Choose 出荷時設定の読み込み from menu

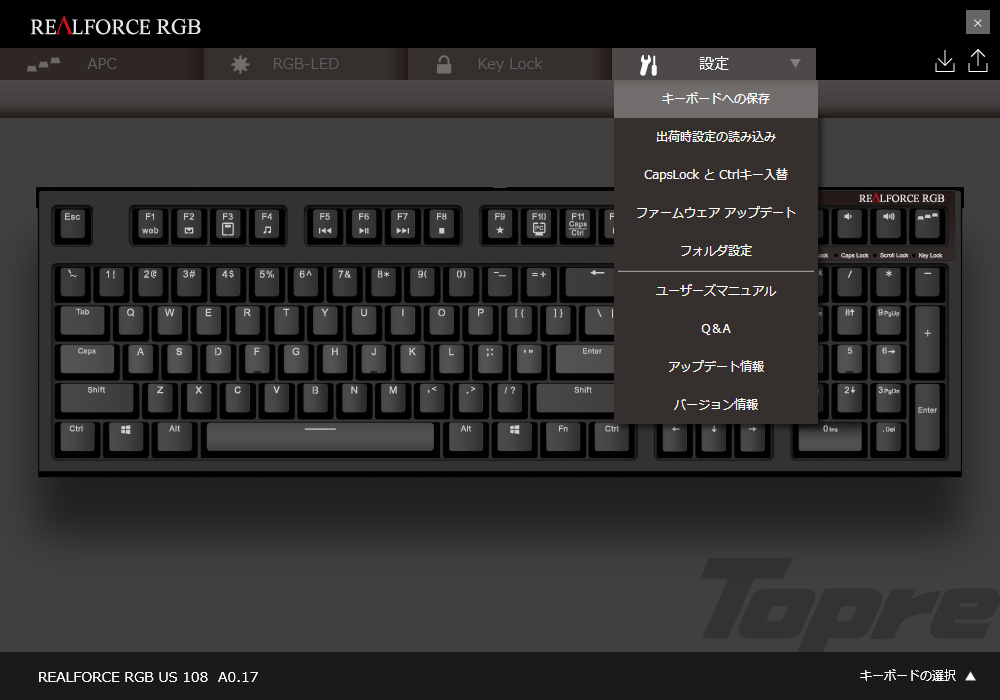[716, 136]
